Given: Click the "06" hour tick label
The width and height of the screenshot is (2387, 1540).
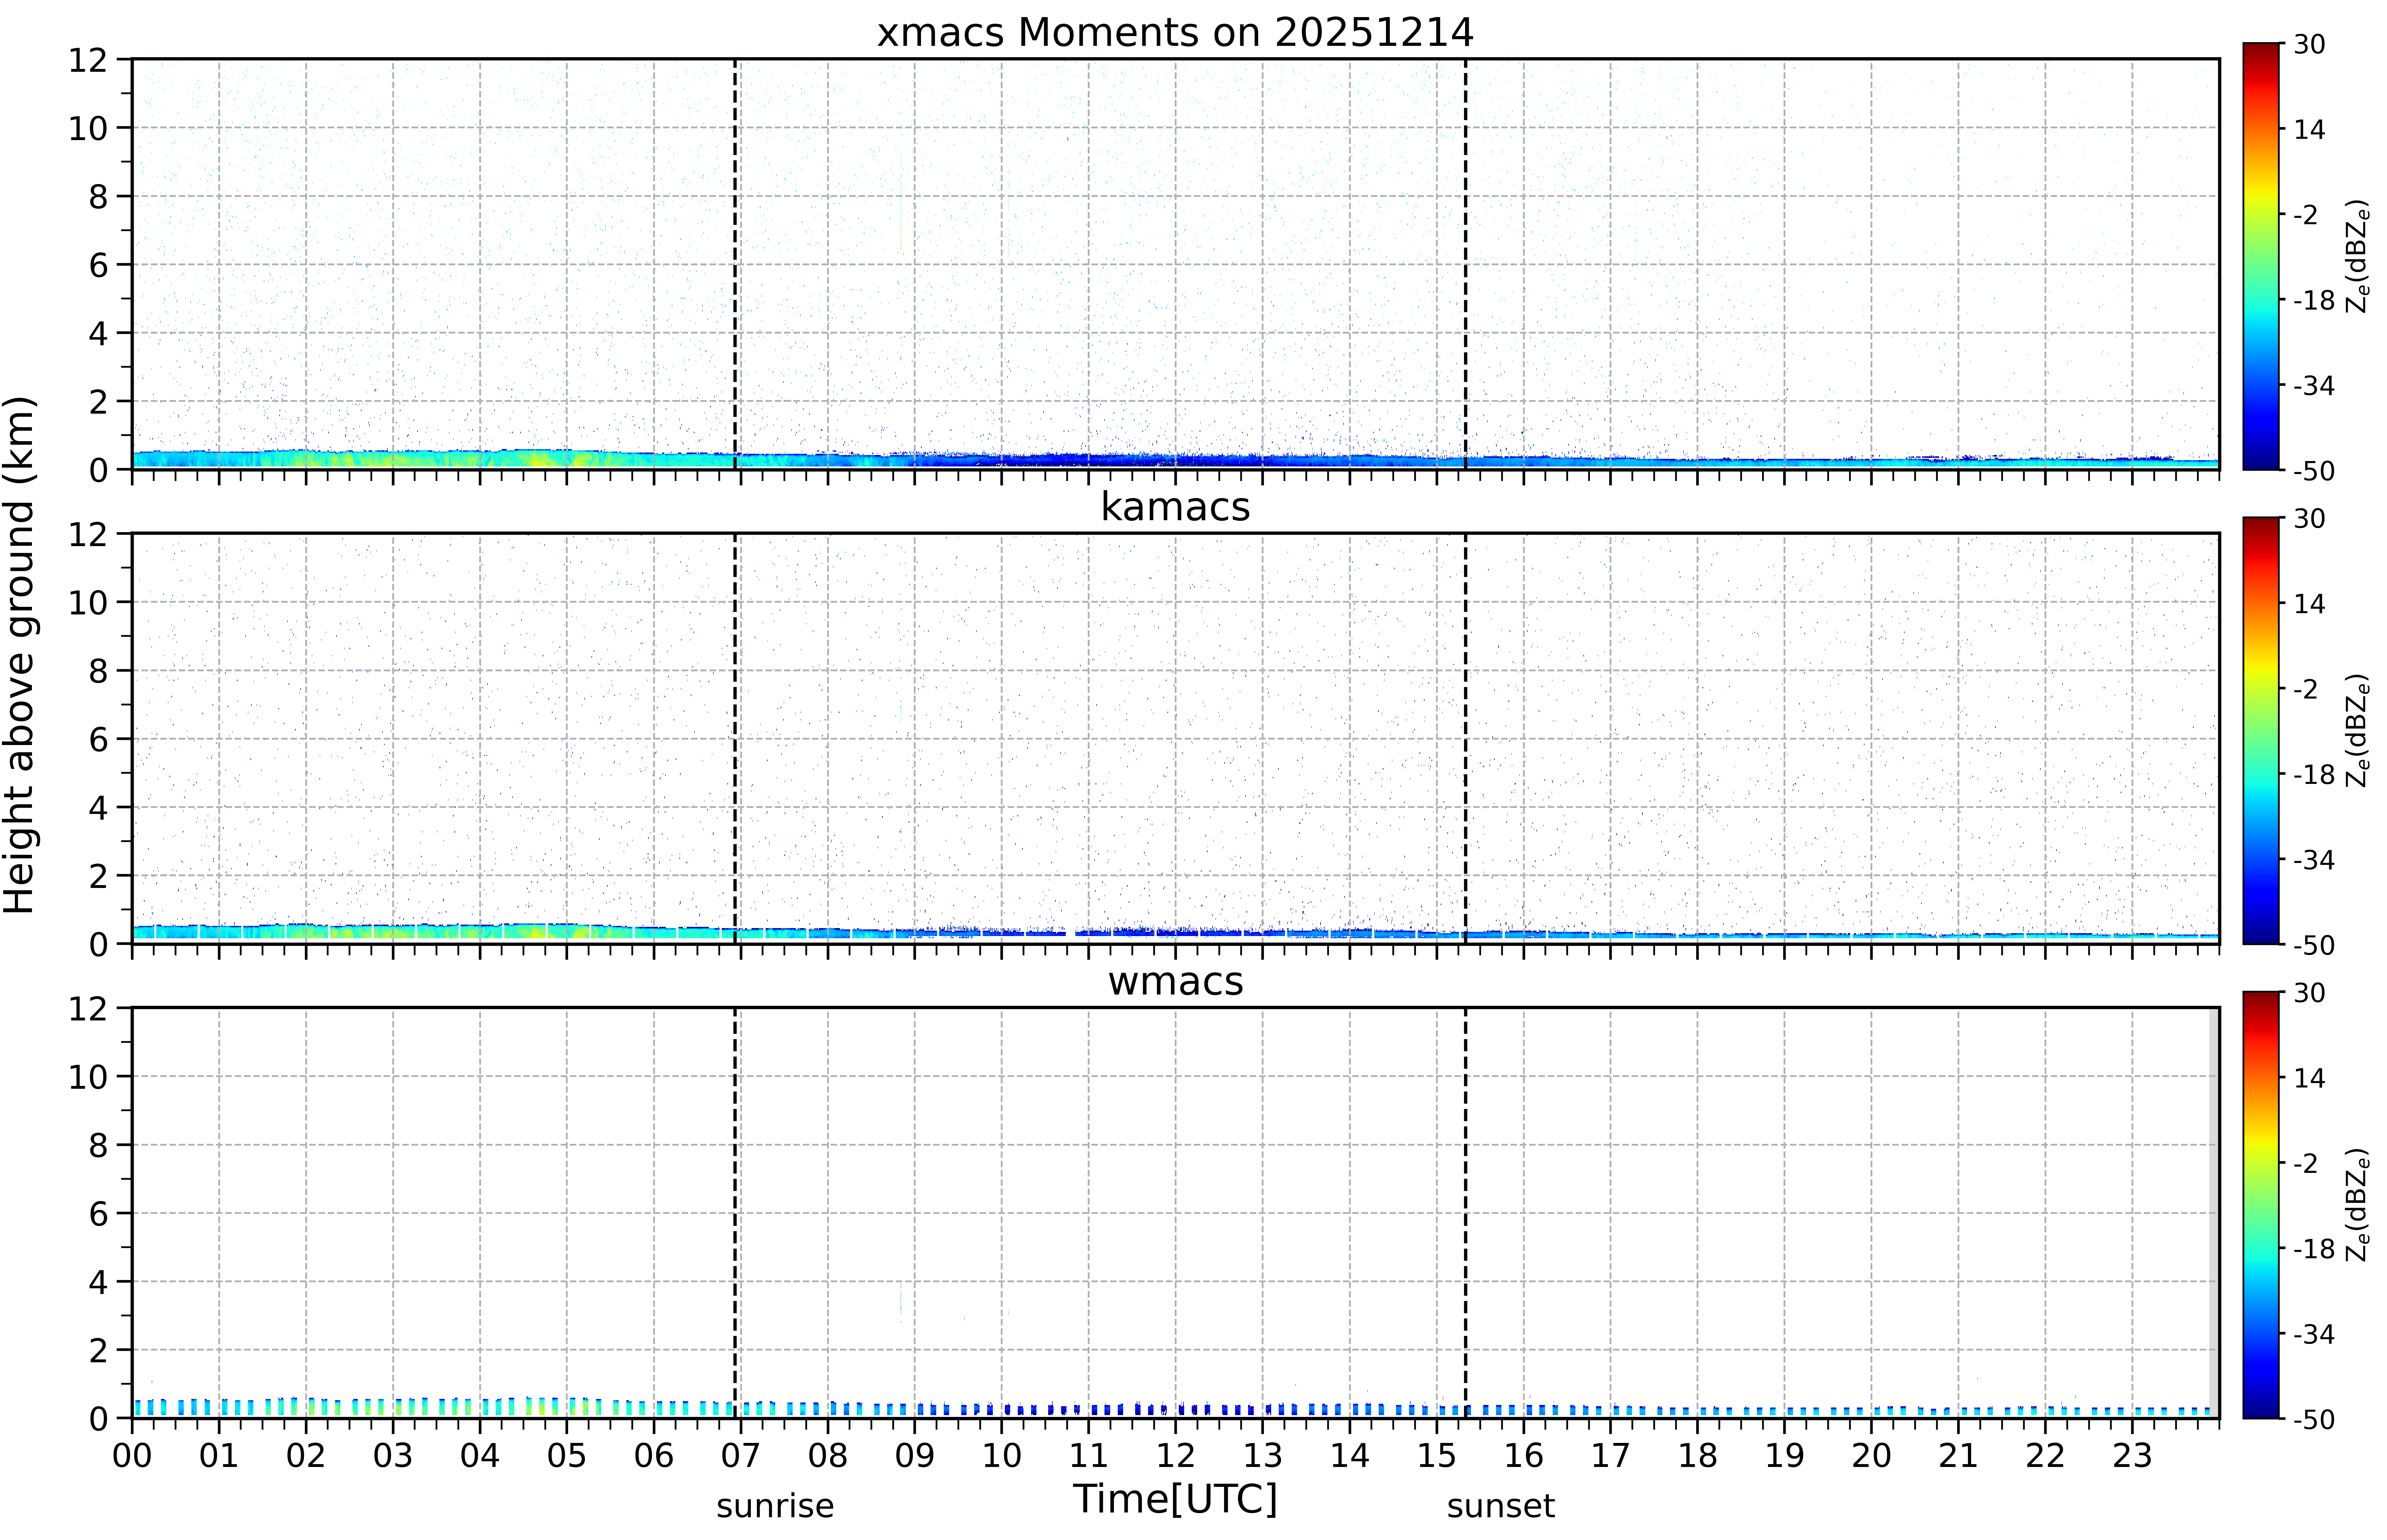Looking at the screenshot, I should point(654,1456).
